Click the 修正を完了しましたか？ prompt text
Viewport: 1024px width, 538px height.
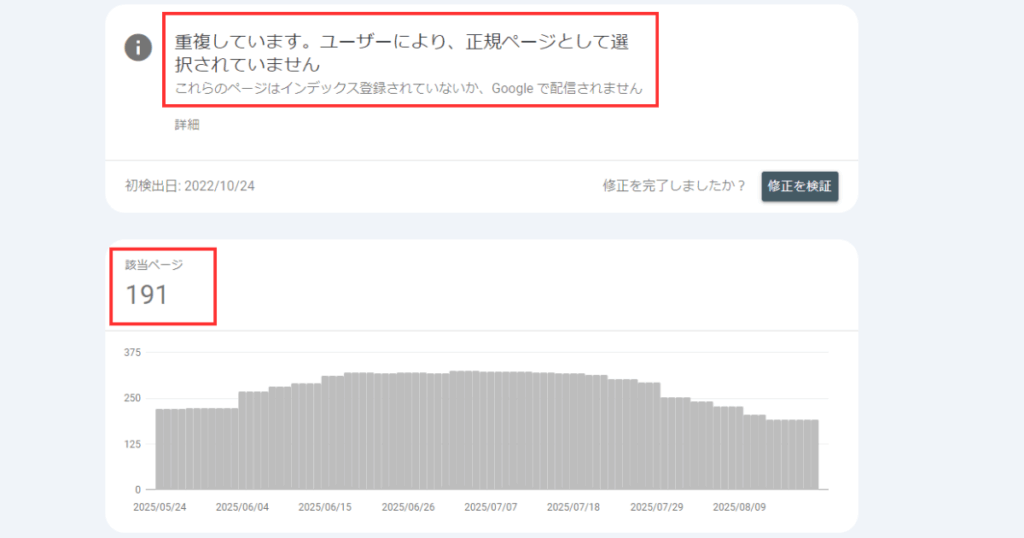[674, 186]
